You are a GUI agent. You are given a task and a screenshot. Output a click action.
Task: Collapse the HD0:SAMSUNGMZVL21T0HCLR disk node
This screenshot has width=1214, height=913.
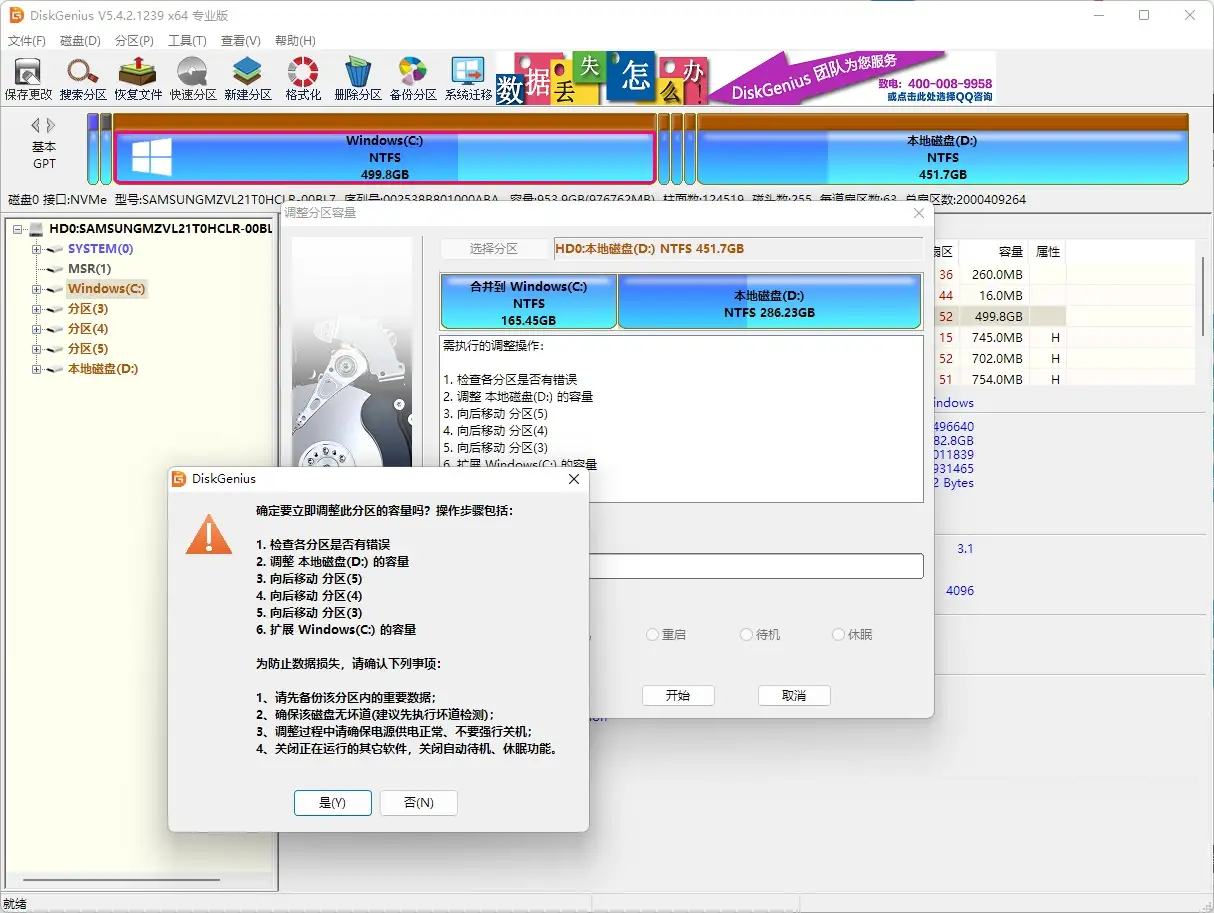pyautogui.click(x=19, y=228)
